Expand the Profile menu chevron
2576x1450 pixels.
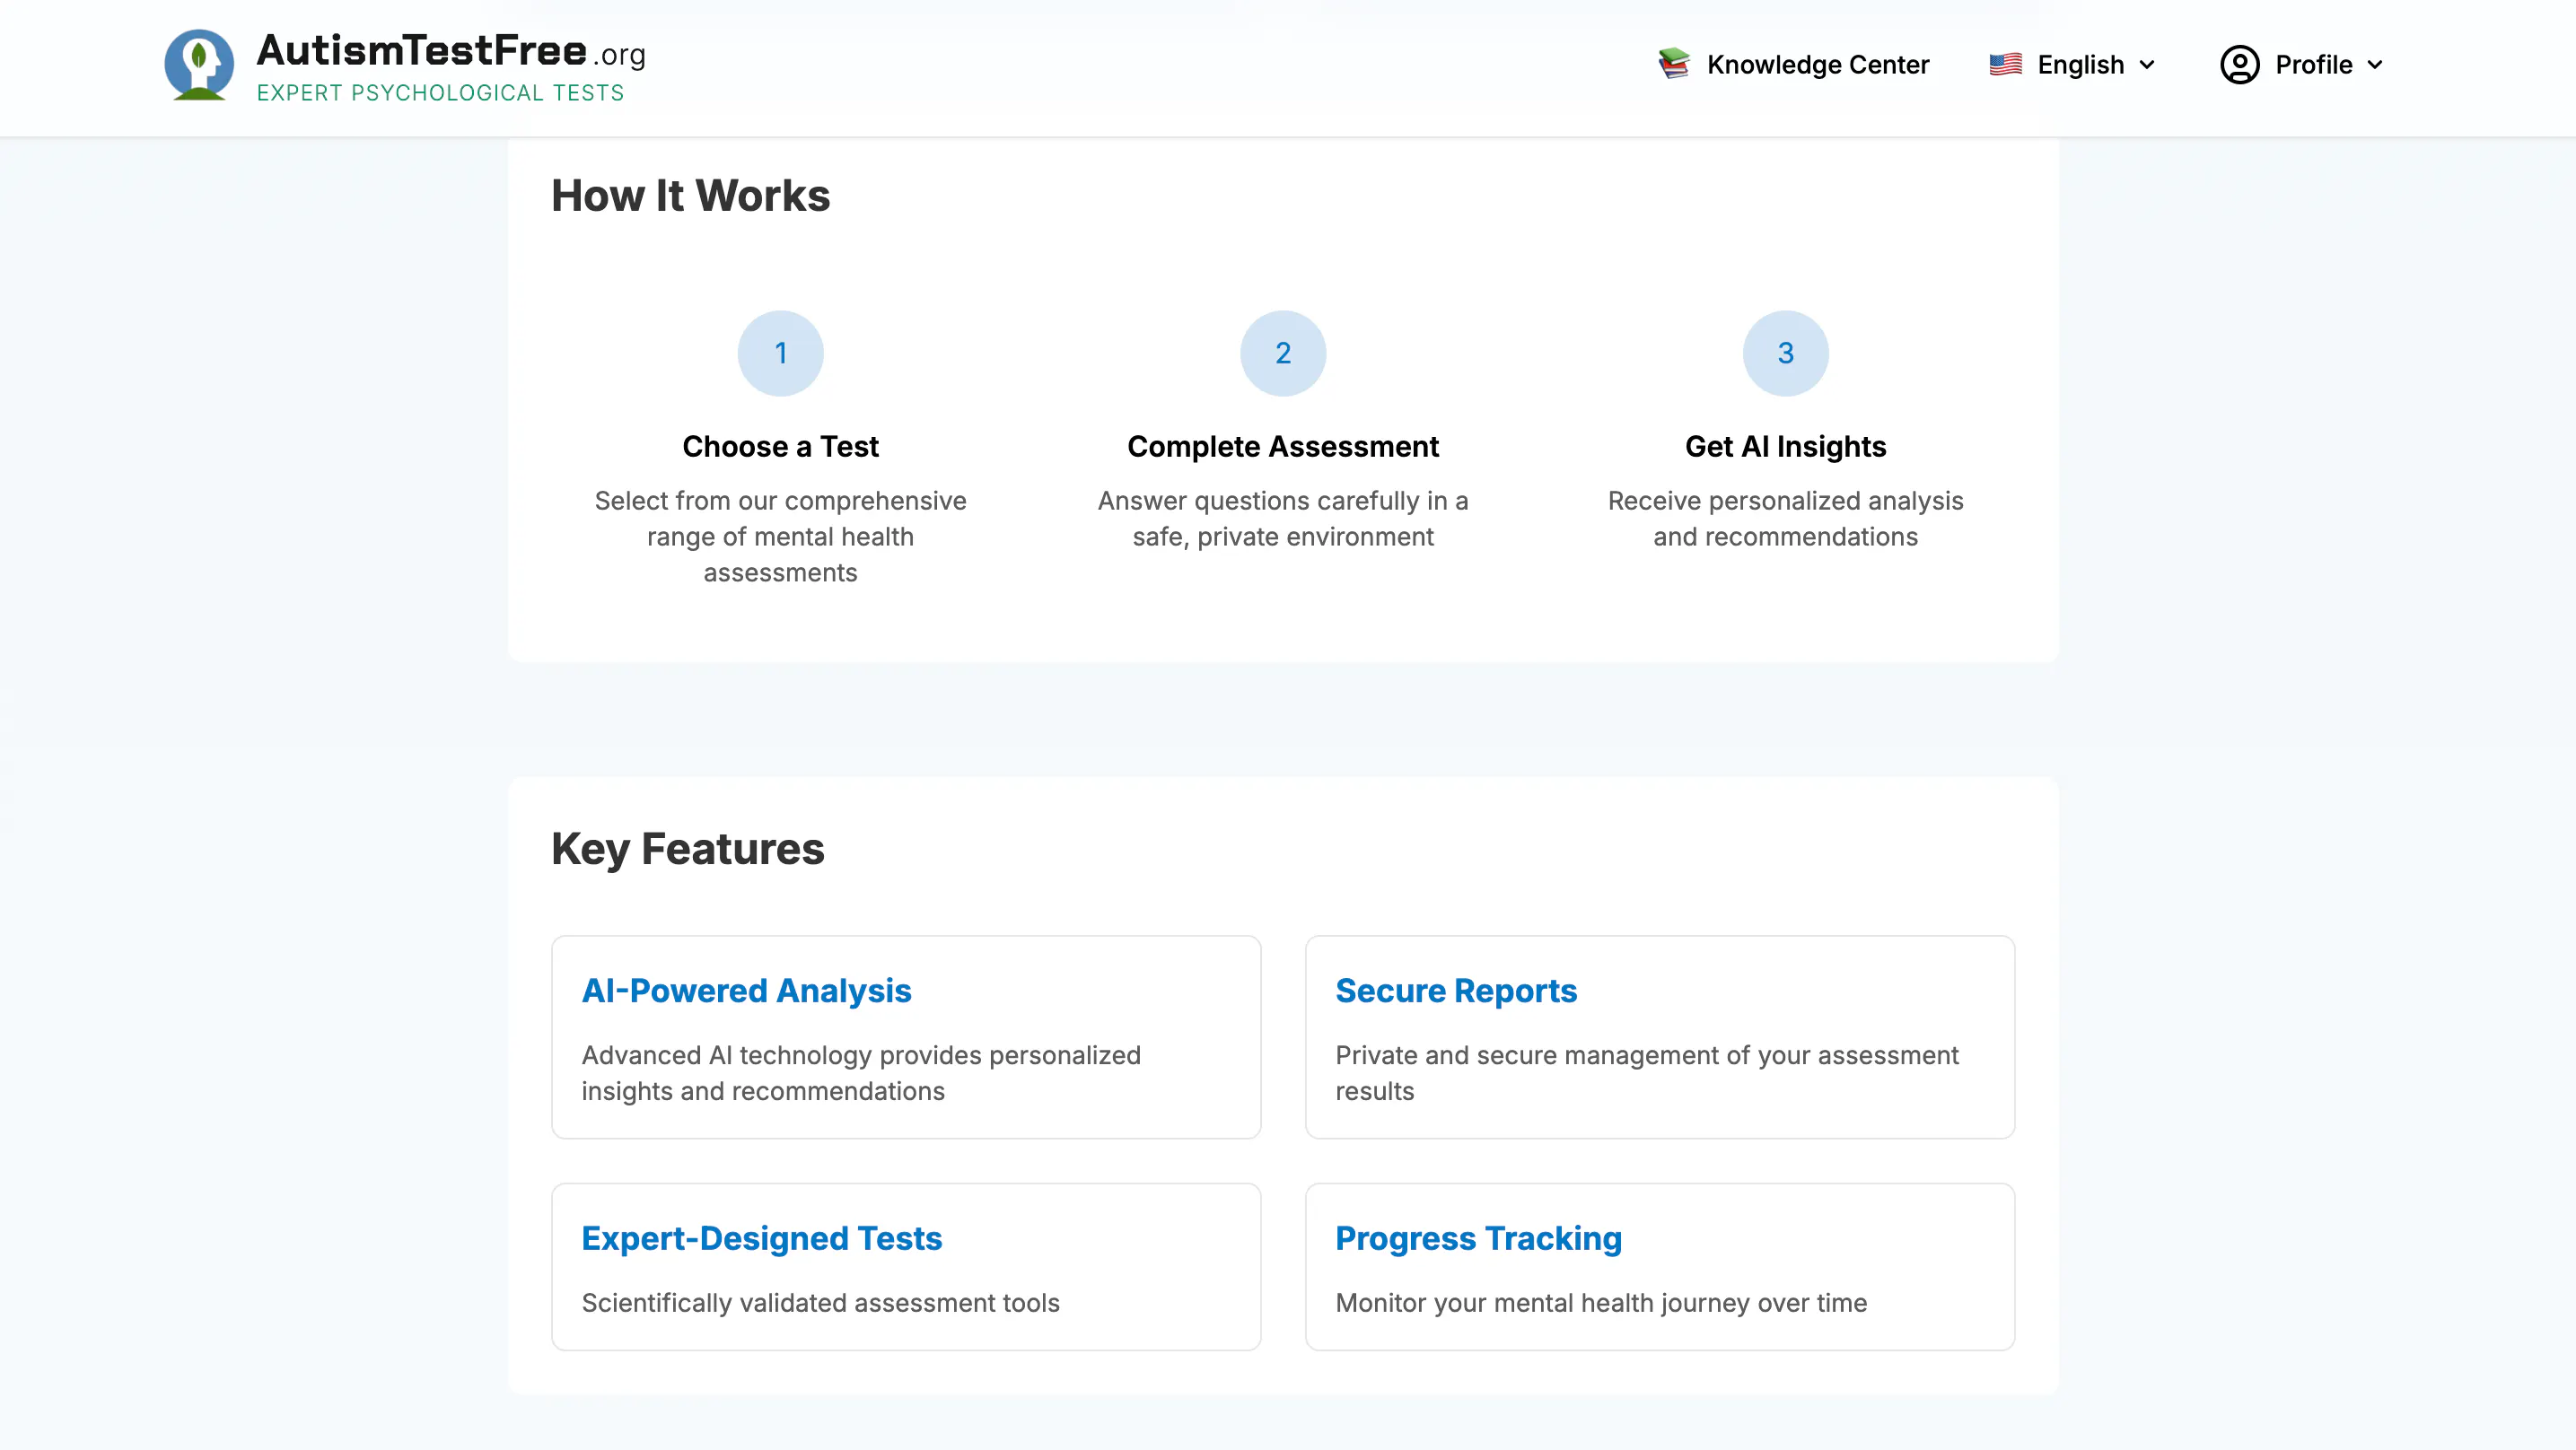[2375, 65]
